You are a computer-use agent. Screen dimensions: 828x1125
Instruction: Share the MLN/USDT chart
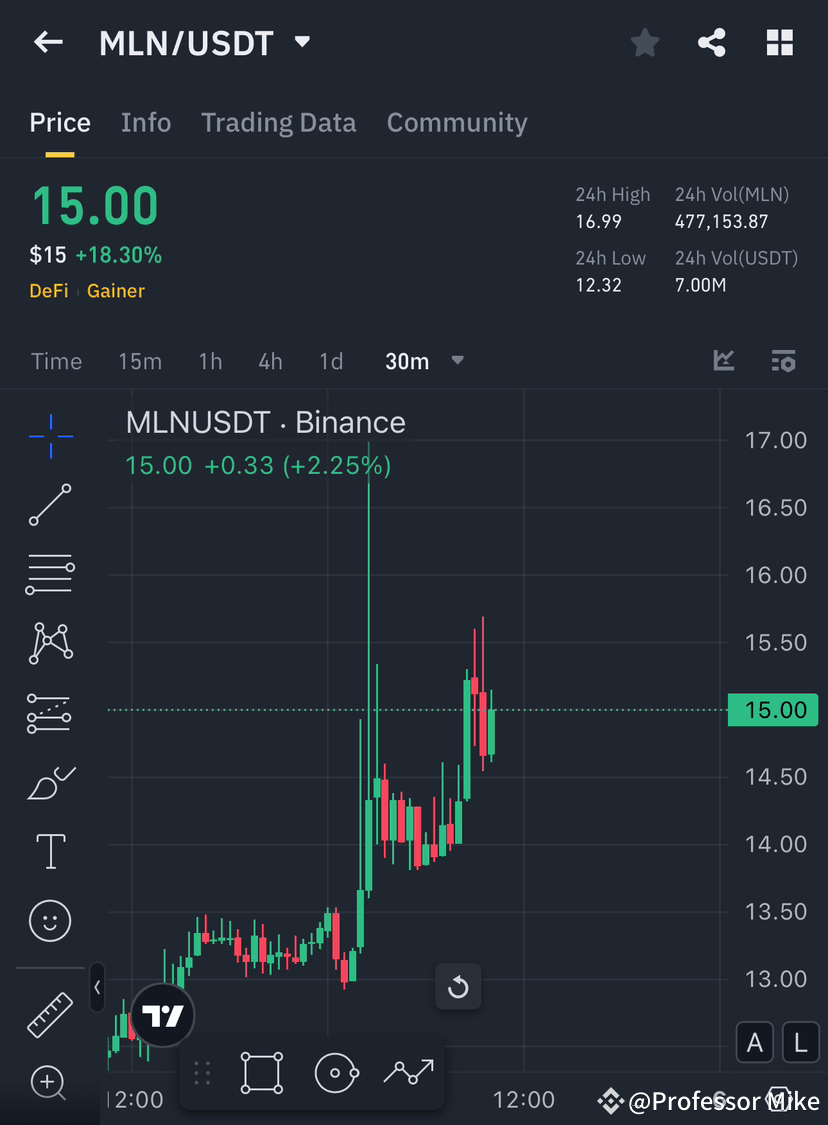click(712, 42)
